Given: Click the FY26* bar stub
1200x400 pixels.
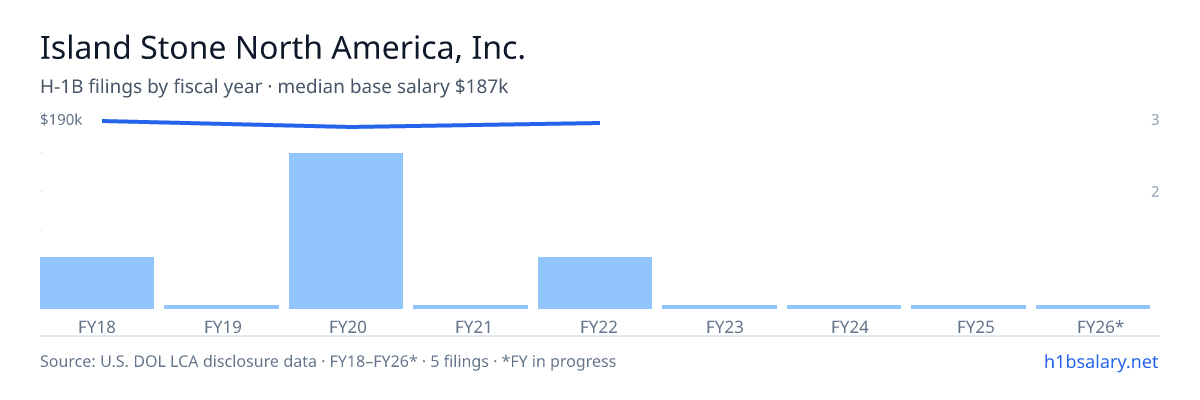Looking at the screenshot, I should click(x=1093, y=307).
